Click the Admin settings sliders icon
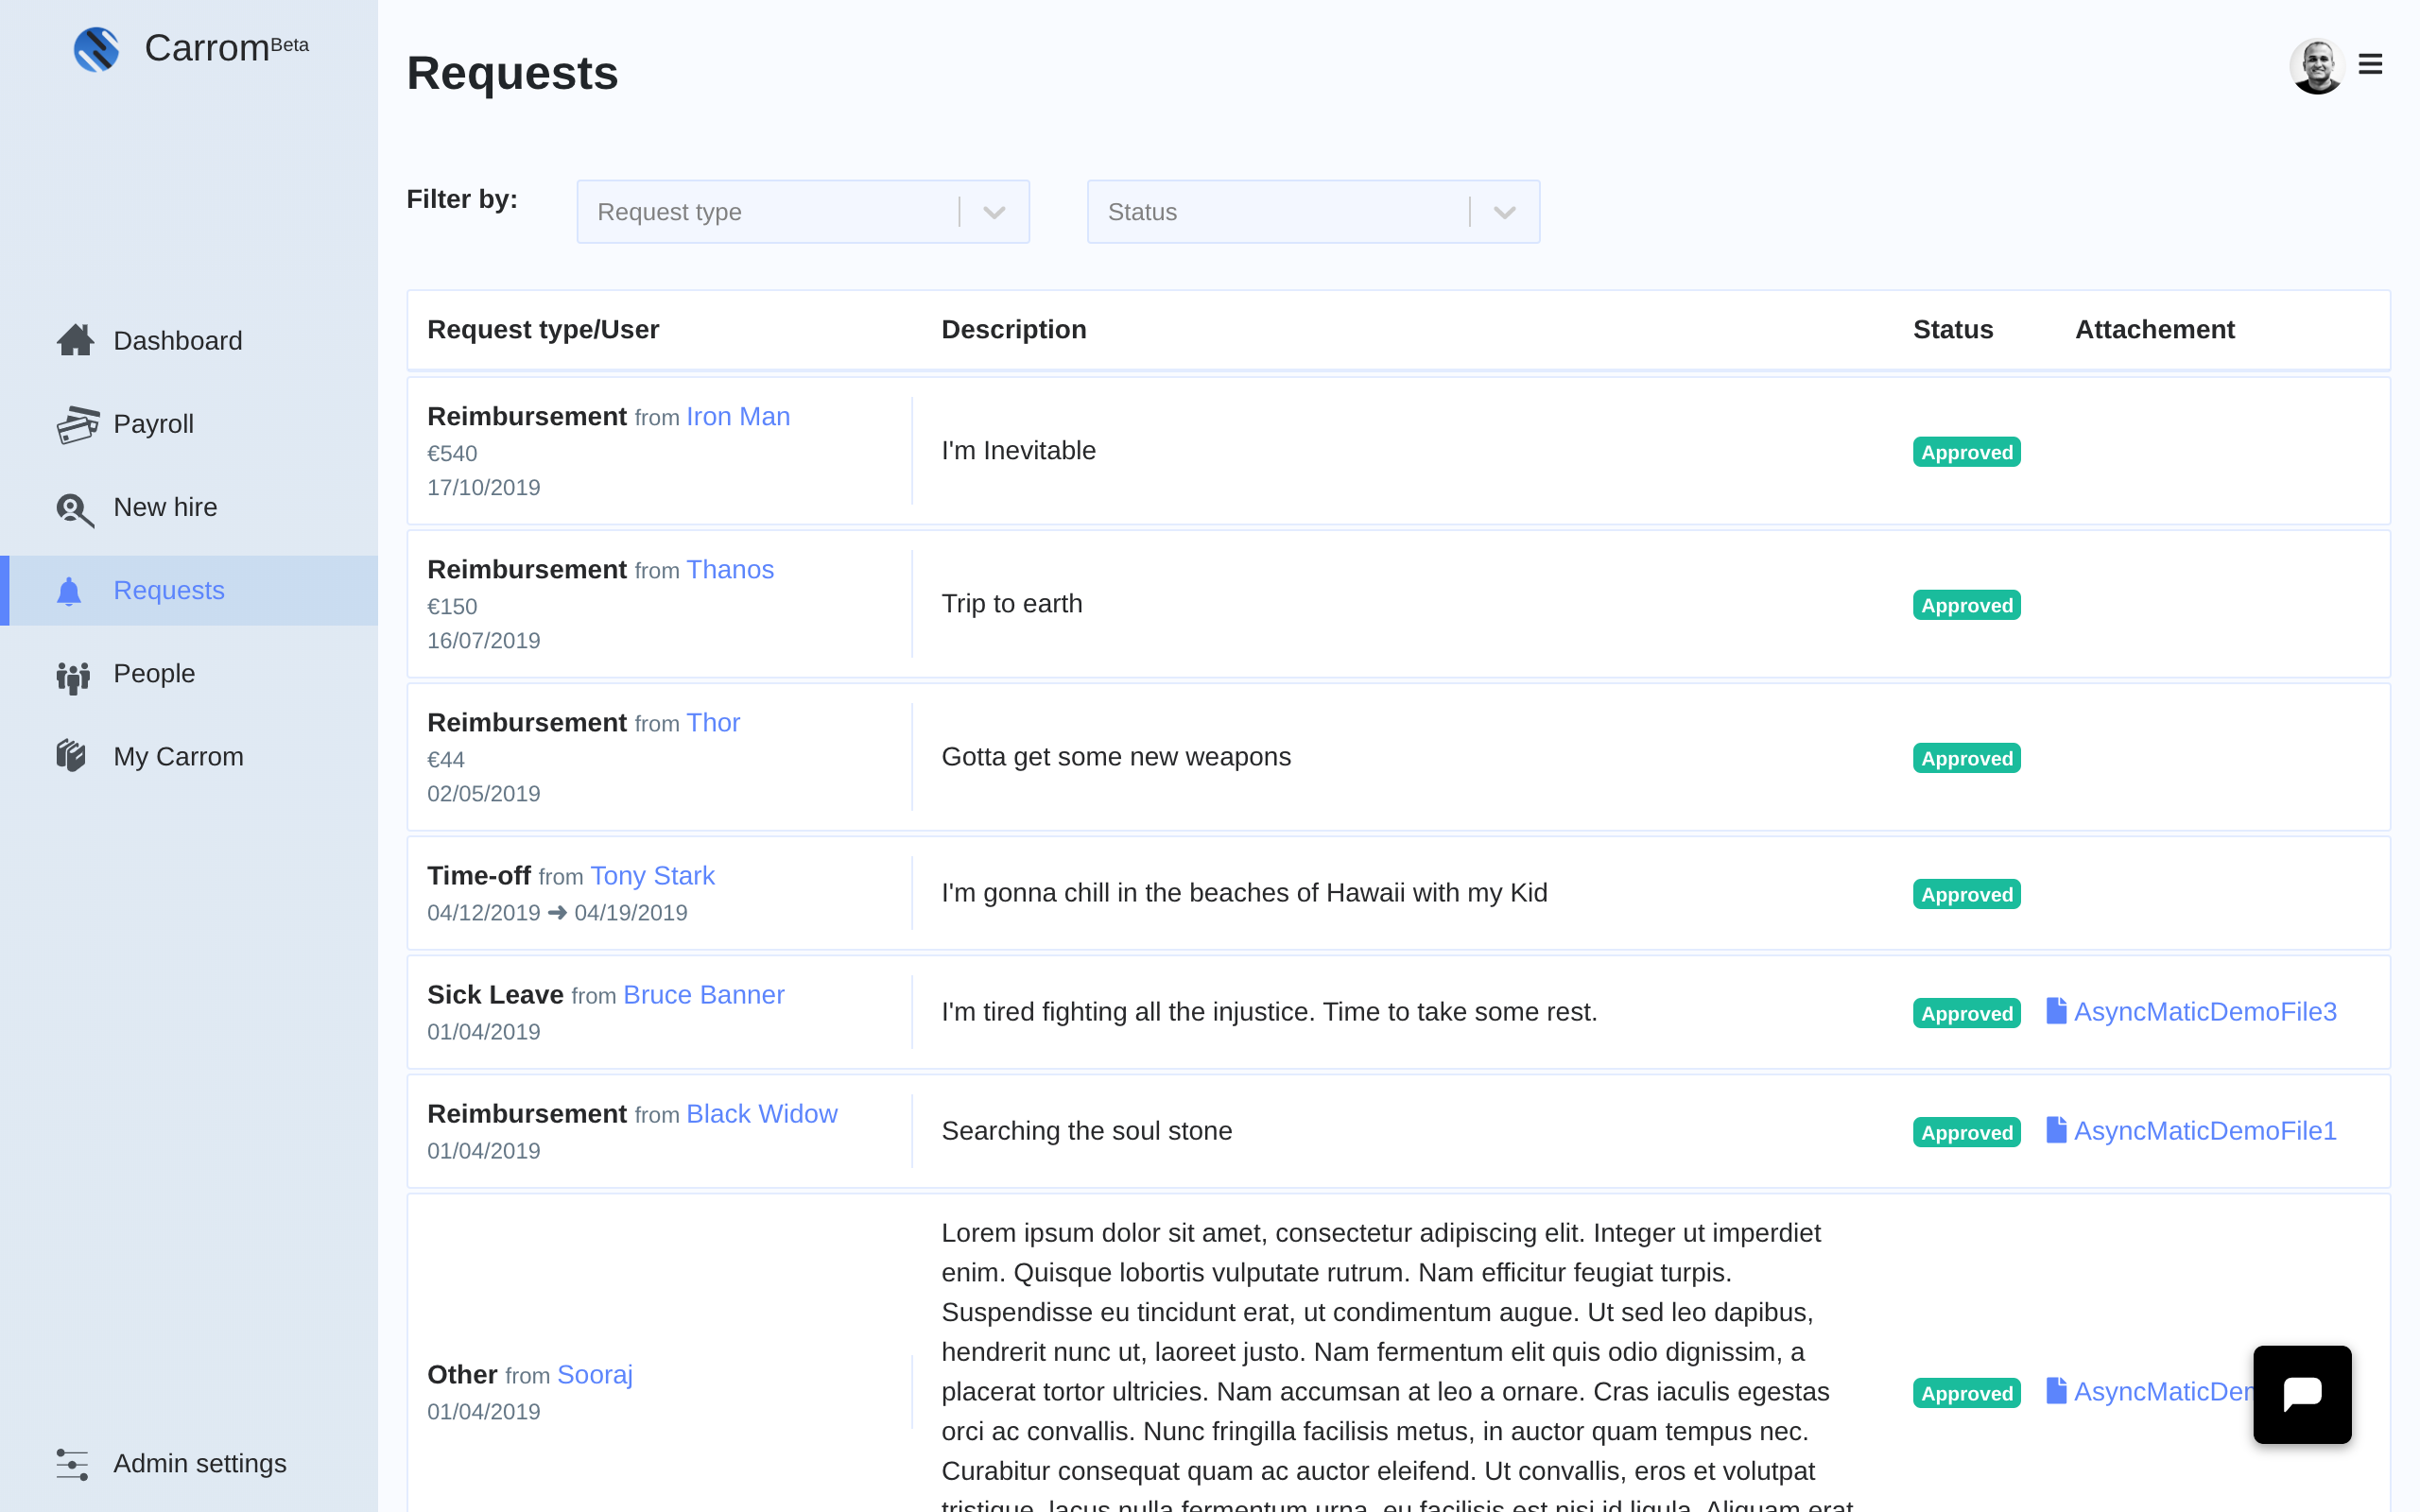 [x=72, y=1464]
